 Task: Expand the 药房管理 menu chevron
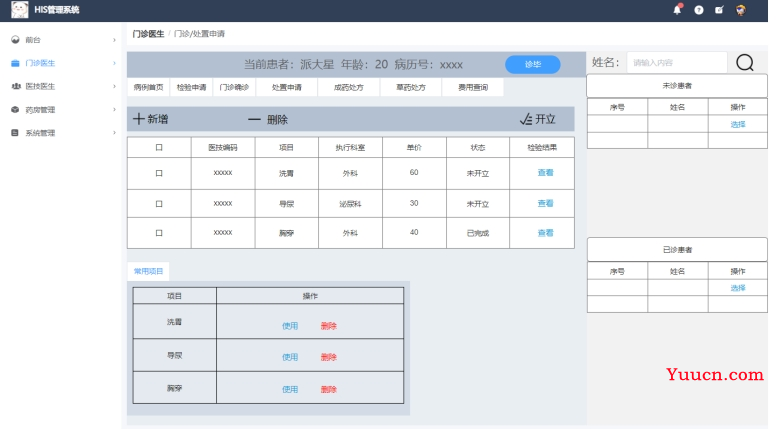point(114,109)
